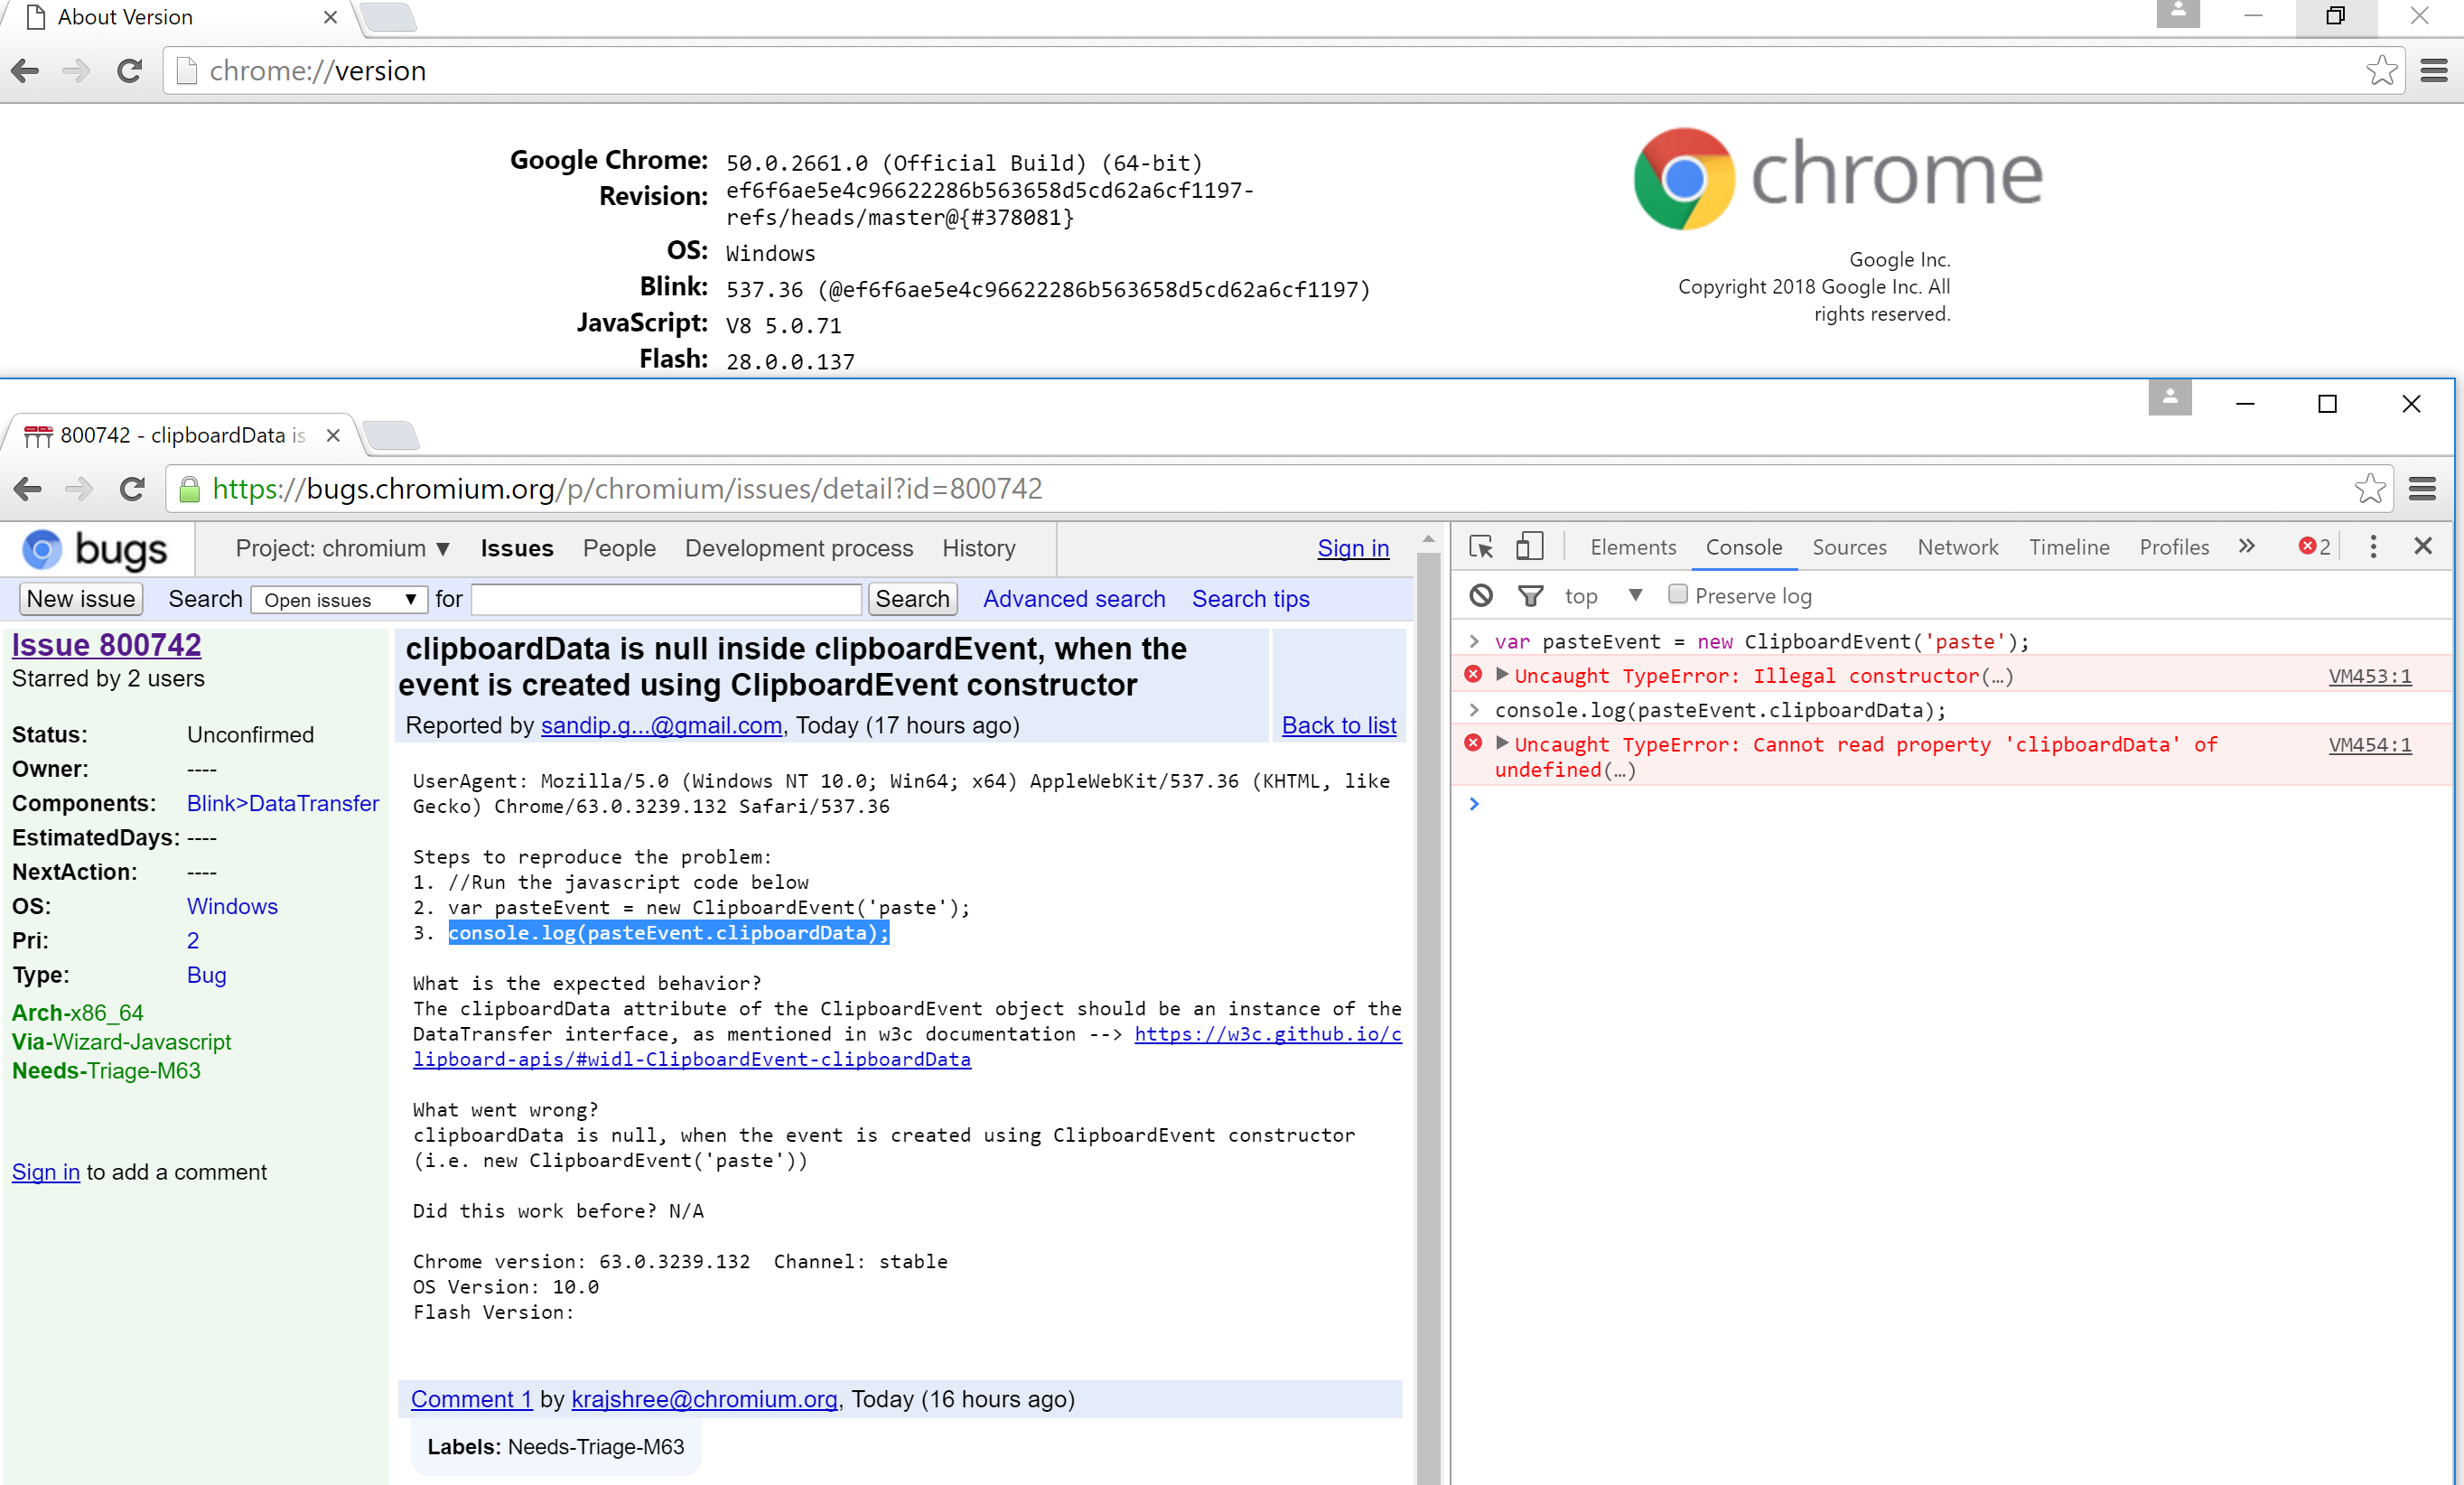Click the Search button
Screen dimensions: 2464x1485
912,599
